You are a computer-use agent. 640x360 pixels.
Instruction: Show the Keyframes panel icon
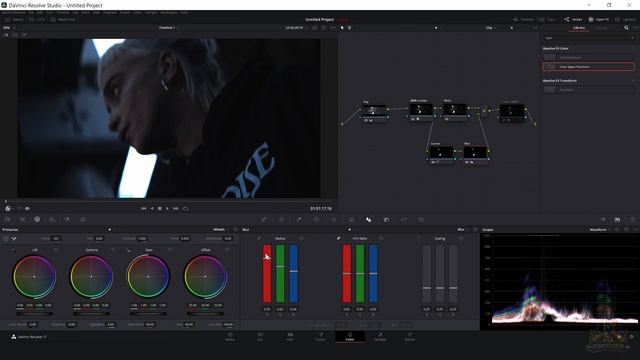pos(603,220)
